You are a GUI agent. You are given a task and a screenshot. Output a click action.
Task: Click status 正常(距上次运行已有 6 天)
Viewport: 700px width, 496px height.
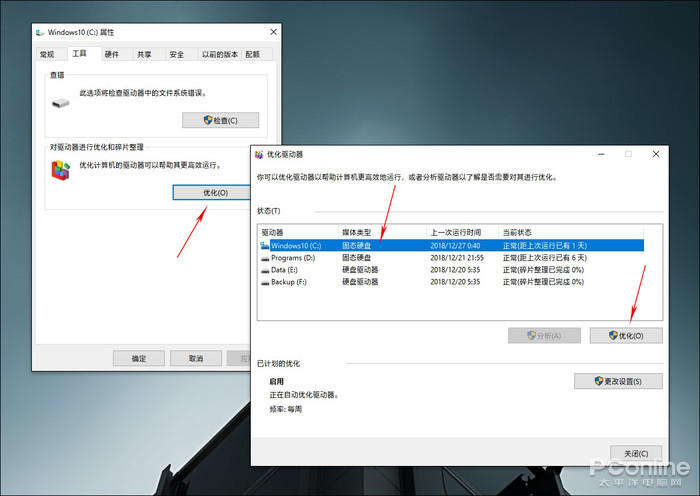coord(545,258)
